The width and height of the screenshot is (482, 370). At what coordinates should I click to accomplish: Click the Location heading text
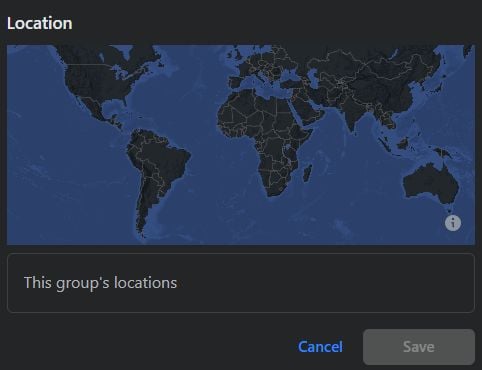[40, 23]
